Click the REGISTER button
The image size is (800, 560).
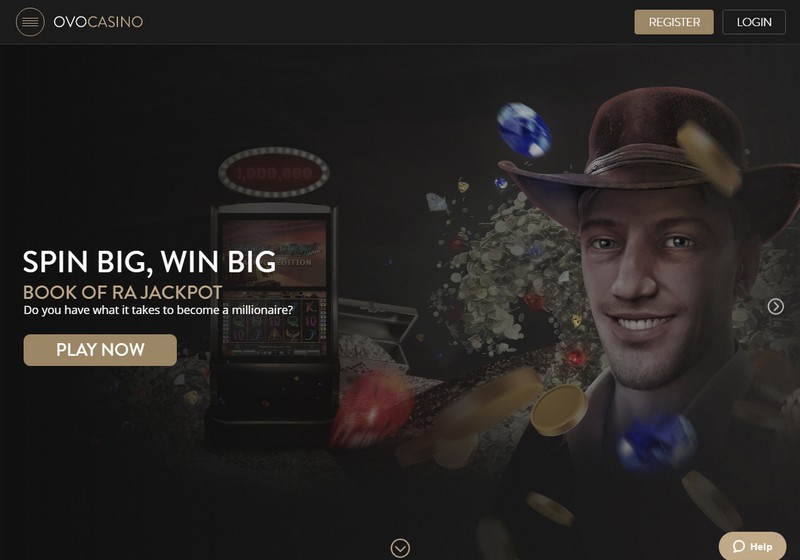(674, 22)
